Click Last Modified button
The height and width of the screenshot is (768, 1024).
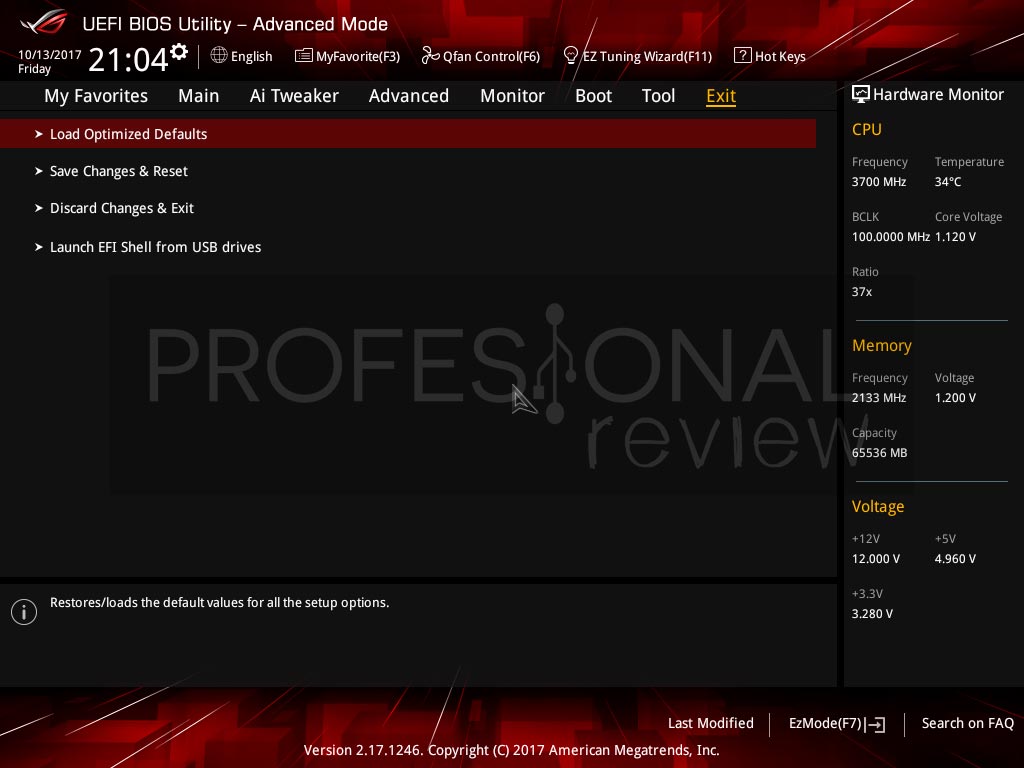click(711, 724)
